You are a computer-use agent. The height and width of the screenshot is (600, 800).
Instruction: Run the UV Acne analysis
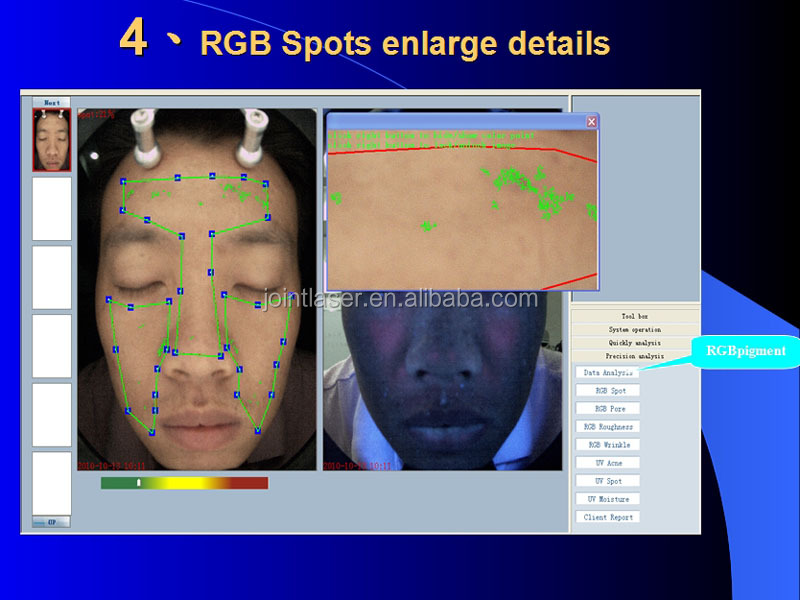coord(608,463)
